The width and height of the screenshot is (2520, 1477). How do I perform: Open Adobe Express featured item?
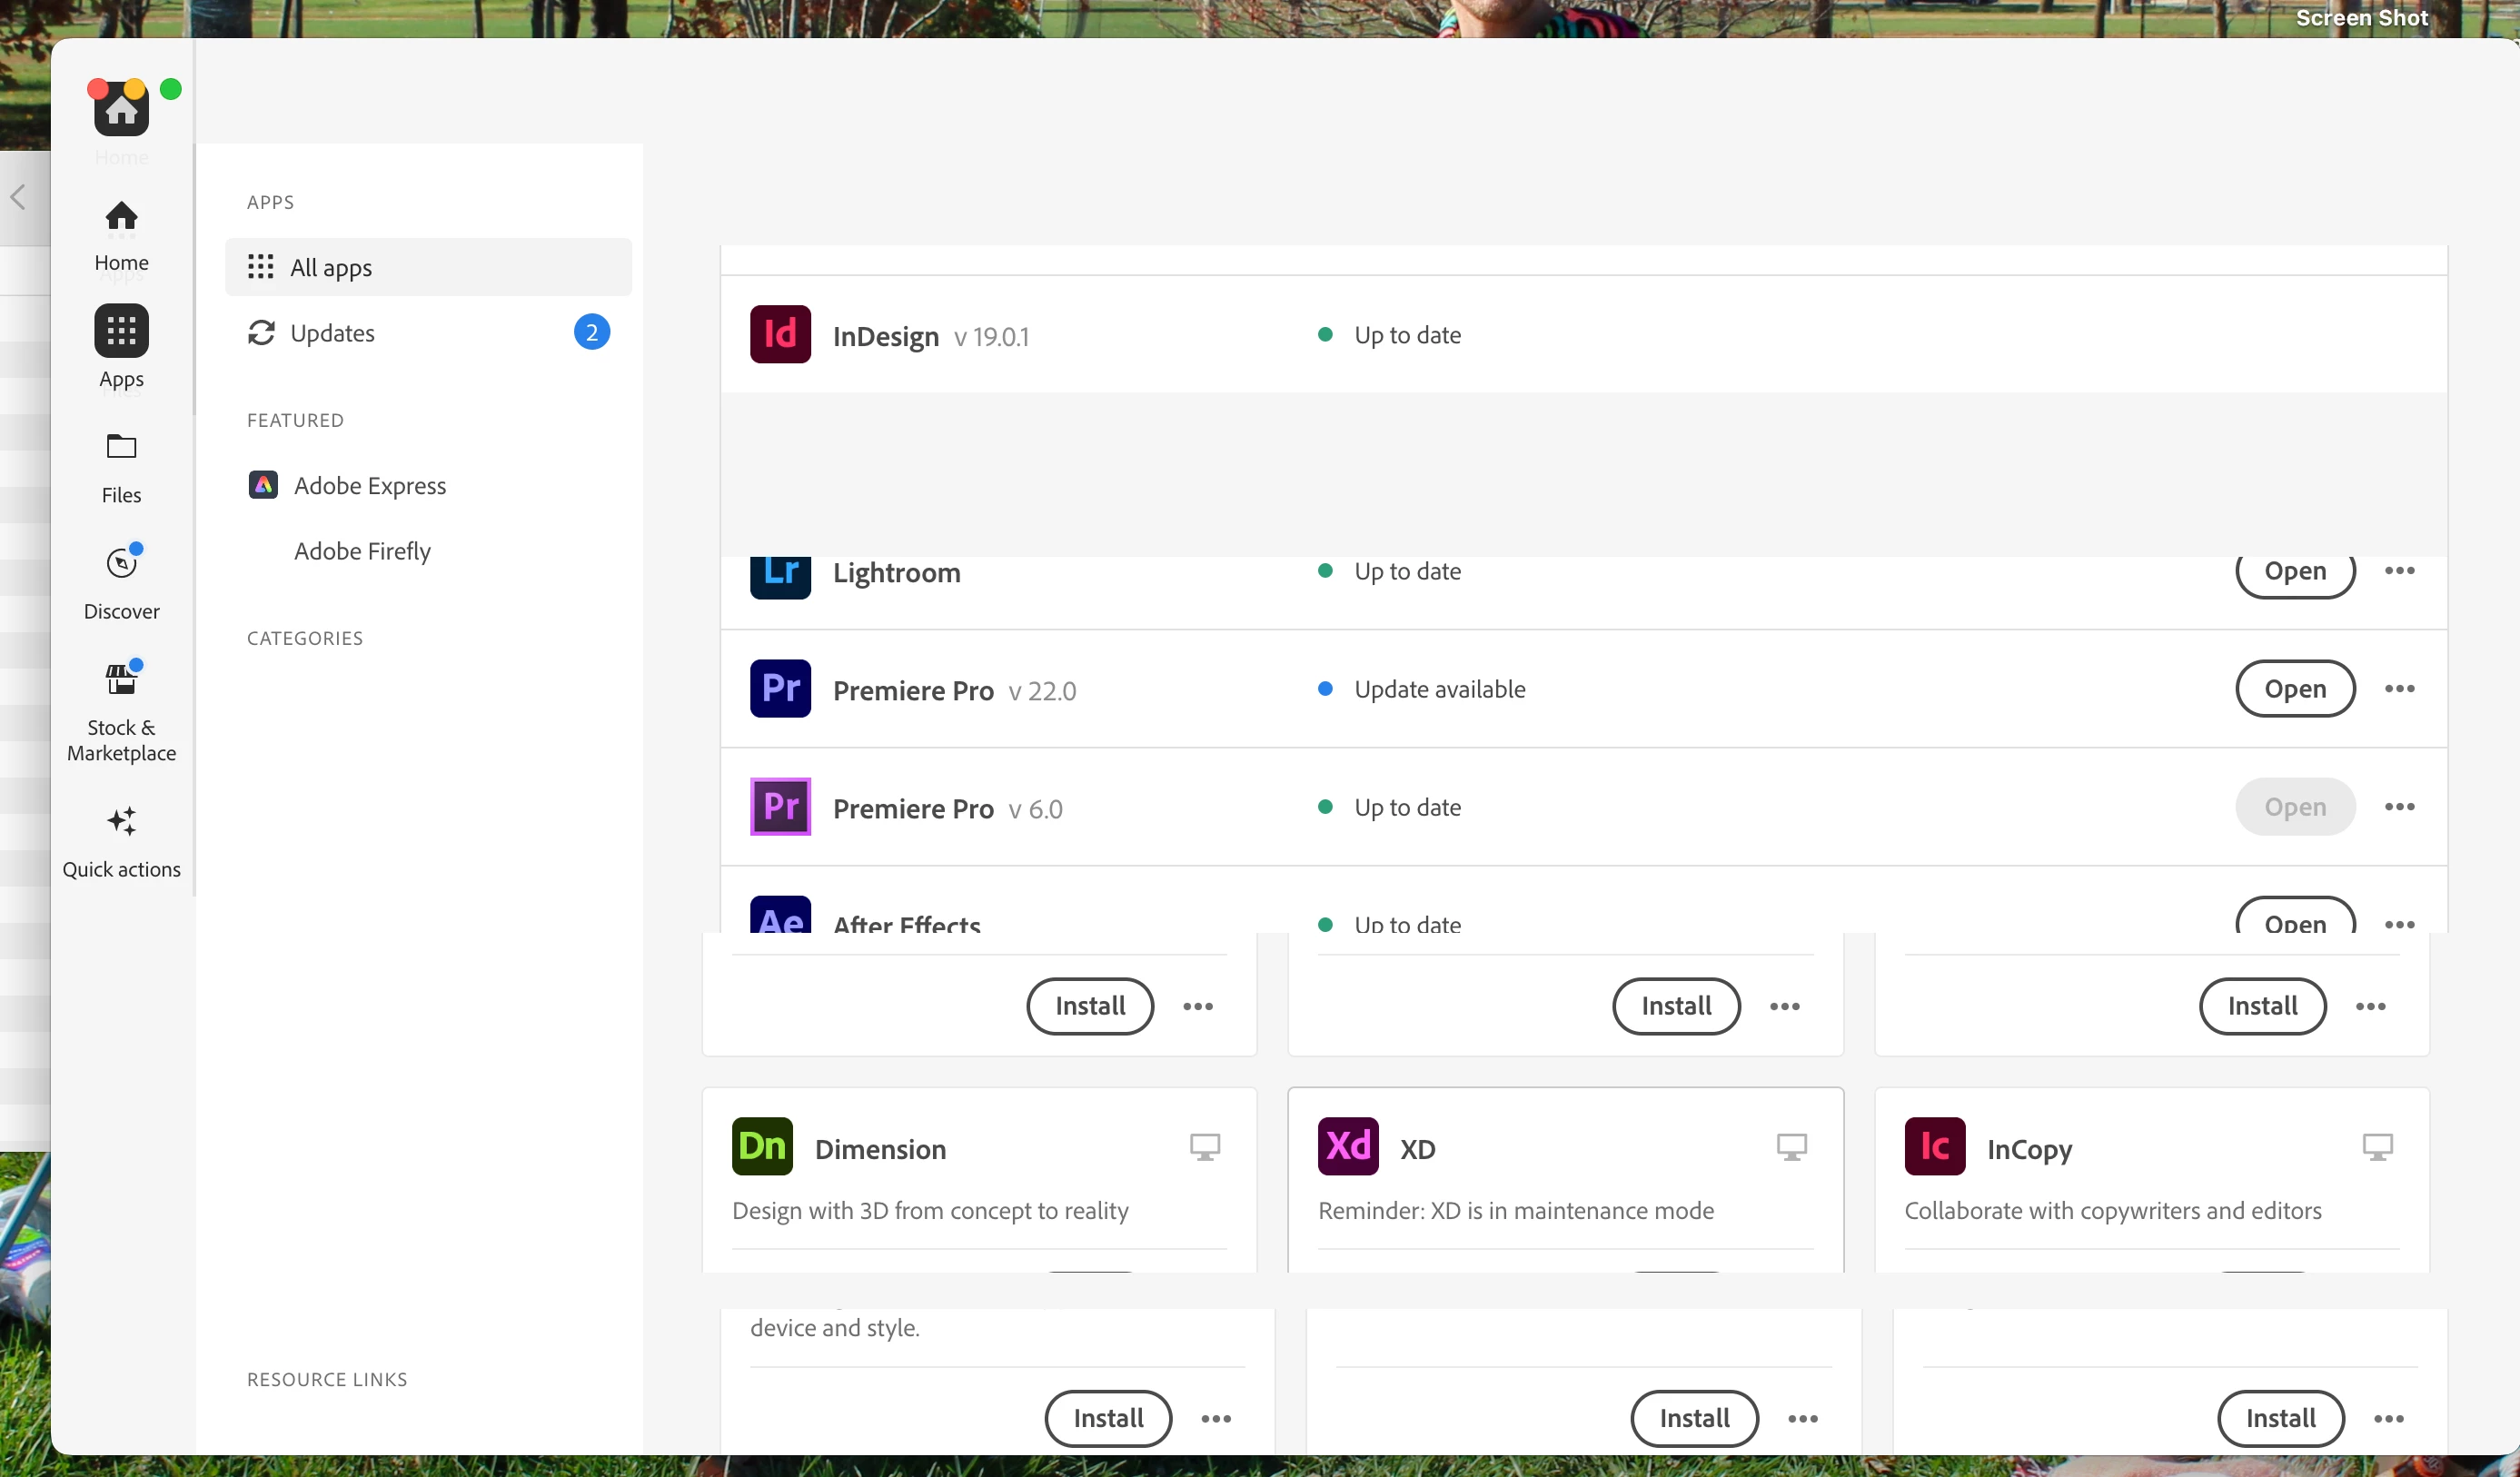click(x=369, y=486)
